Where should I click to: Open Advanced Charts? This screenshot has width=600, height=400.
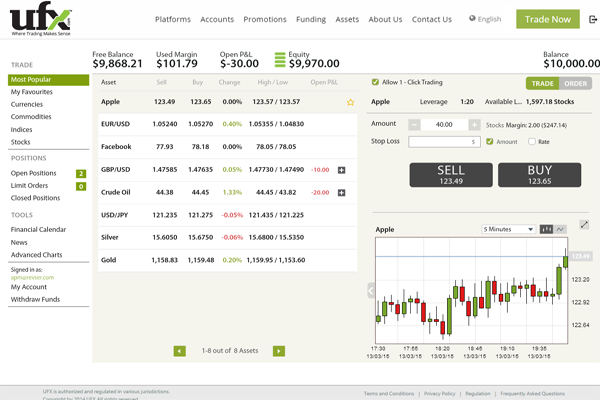point(36,255)
